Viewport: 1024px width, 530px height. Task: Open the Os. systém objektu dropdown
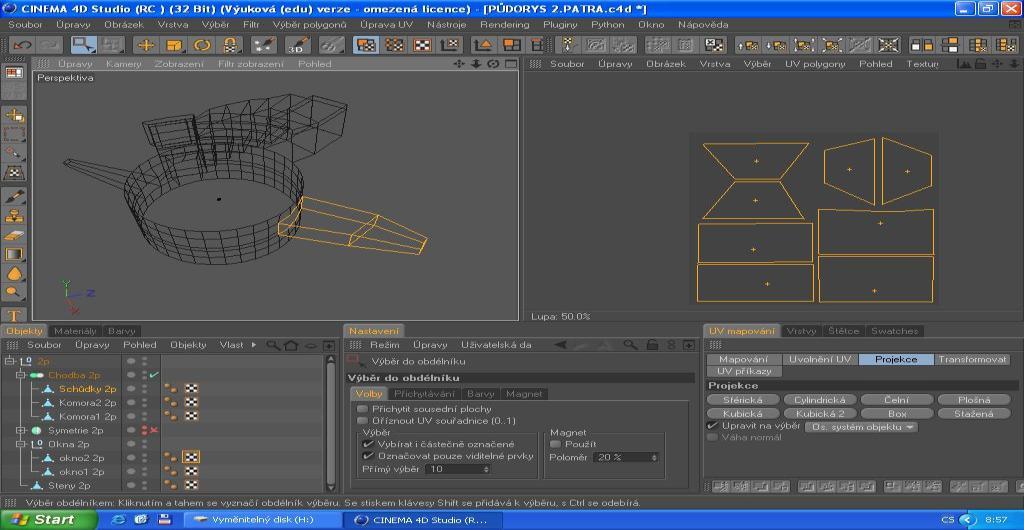tap(861, 427)
